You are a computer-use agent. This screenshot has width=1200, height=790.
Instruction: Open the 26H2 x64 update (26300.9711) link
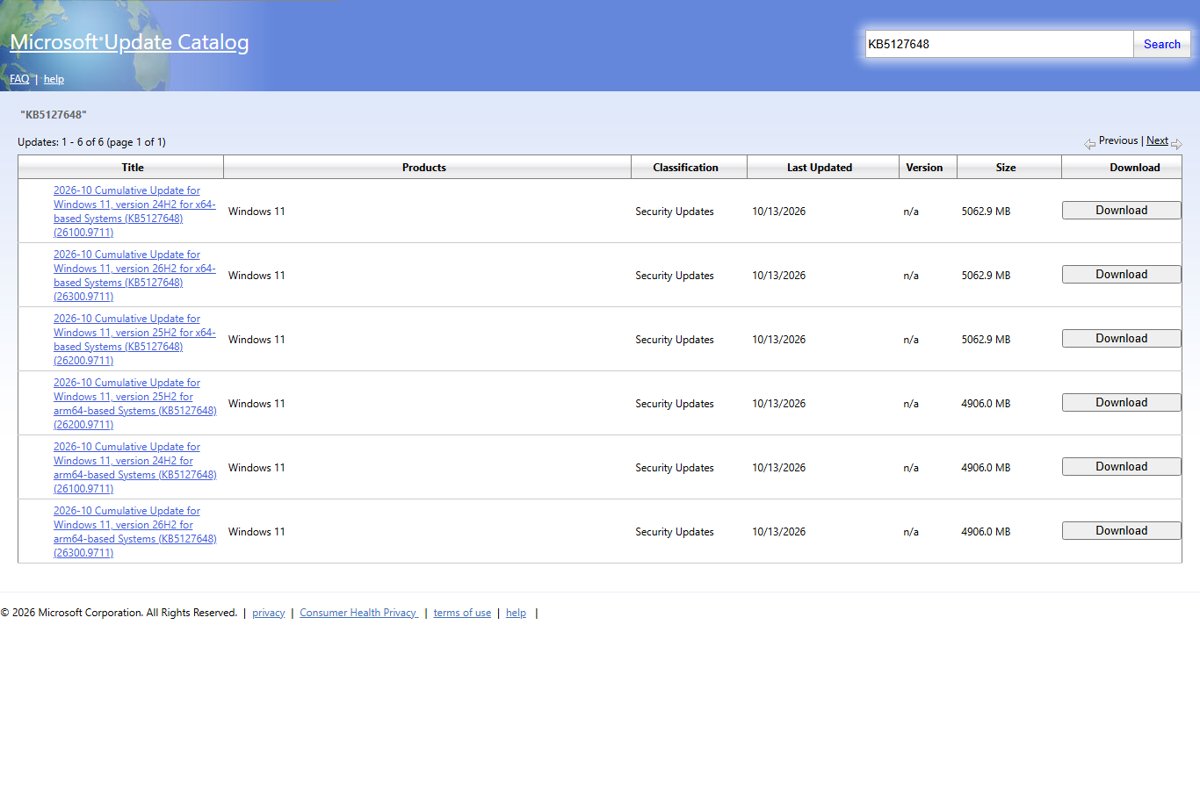(135, 275)
